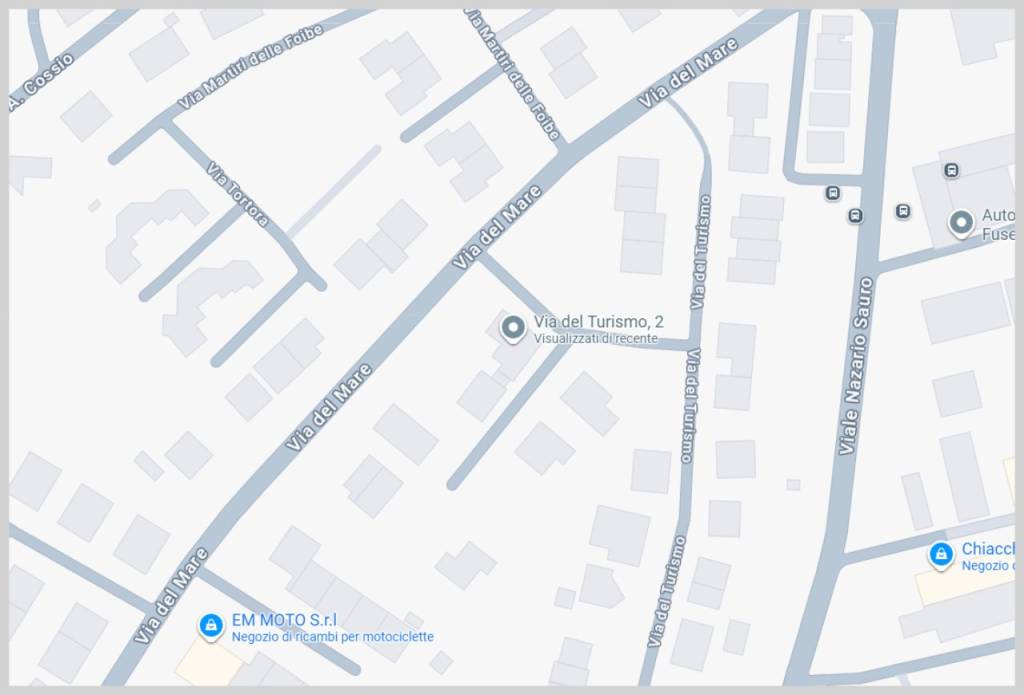Open the "EM MOTO S.r.l" business name label
This screenshot has width=1024, height=695.
coord(285,620)
